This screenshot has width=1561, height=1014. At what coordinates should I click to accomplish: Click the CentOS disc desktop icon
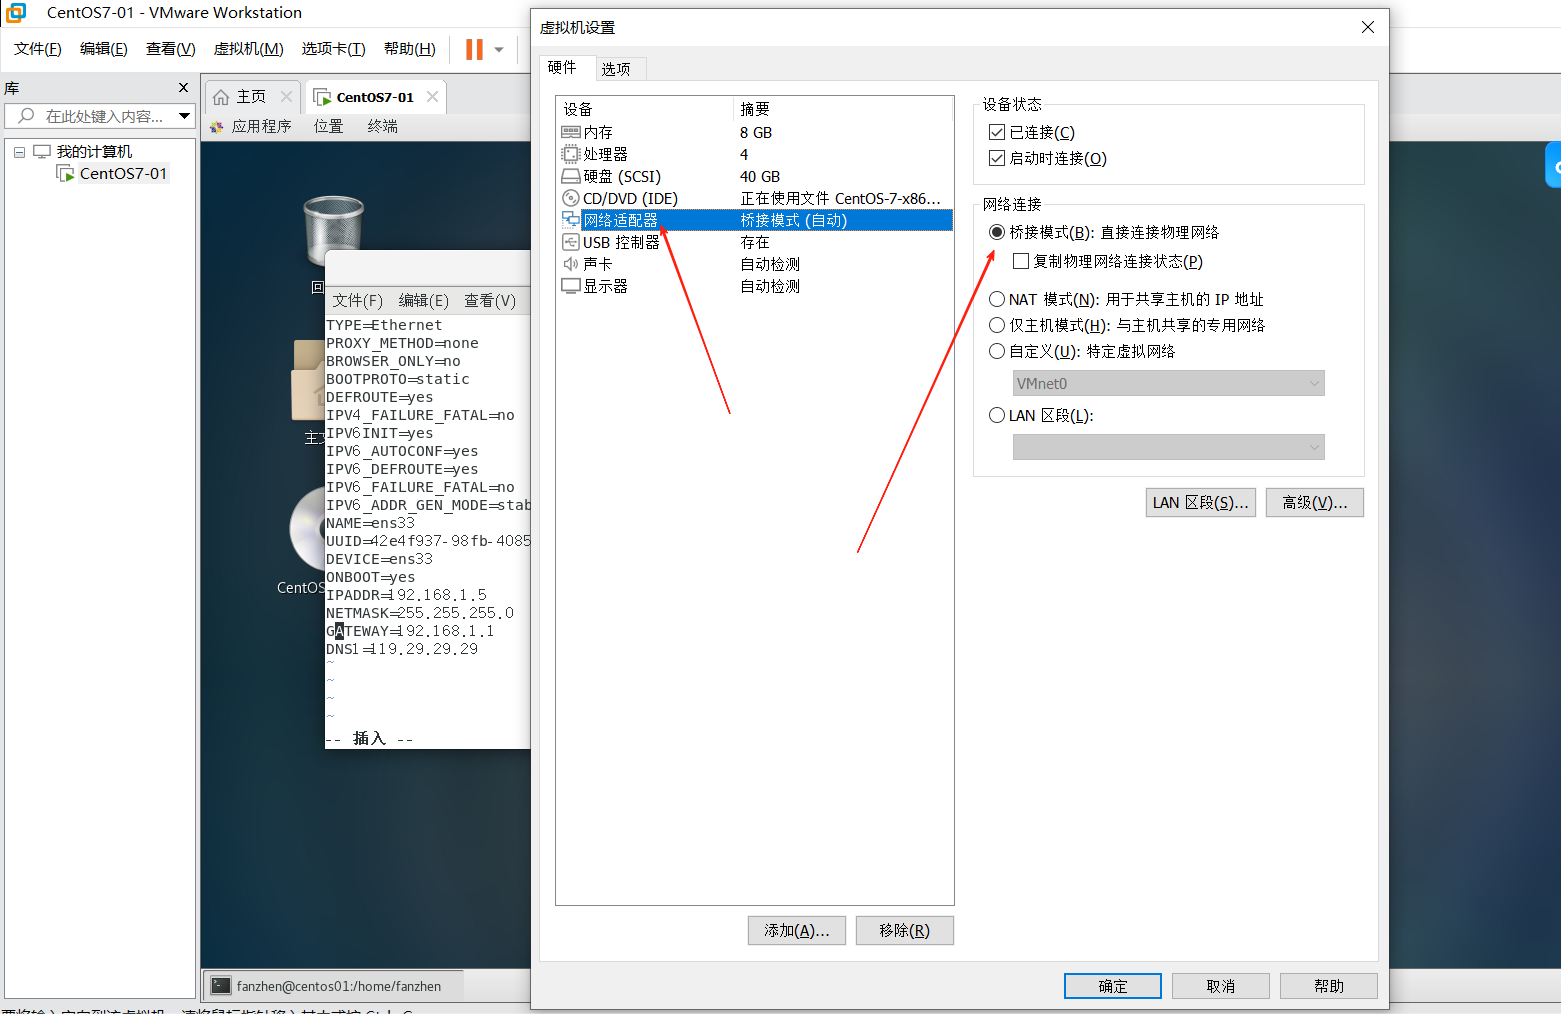pos(307,530)
